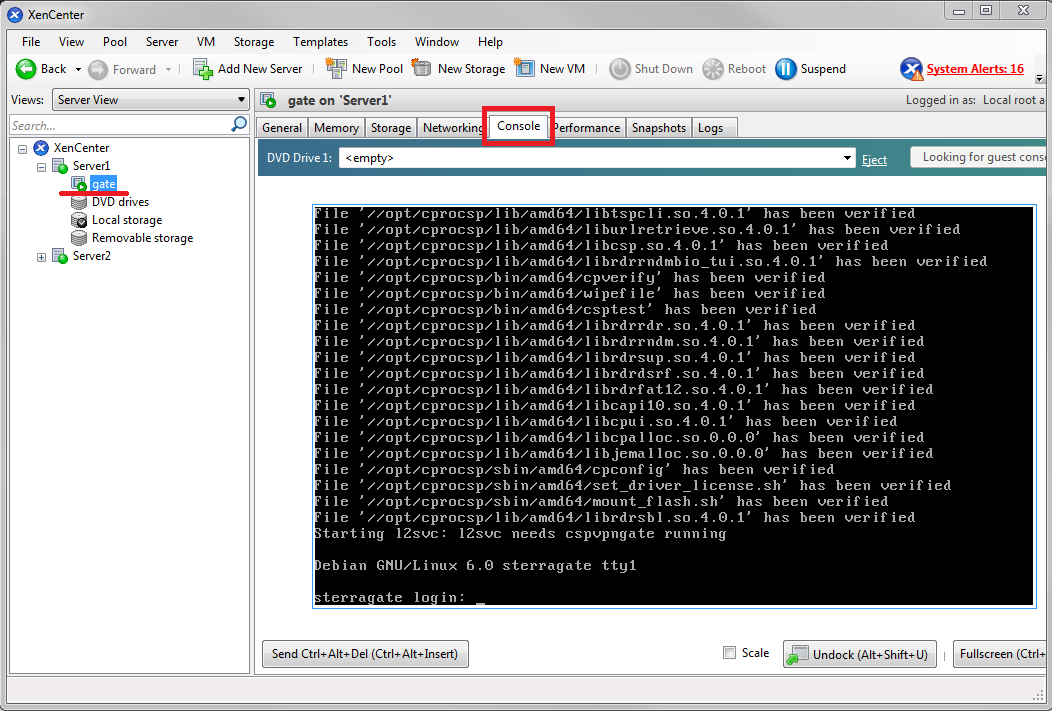Click the Removable storage icon
Screen dimensions: 1052x711
tap(79, 237)
